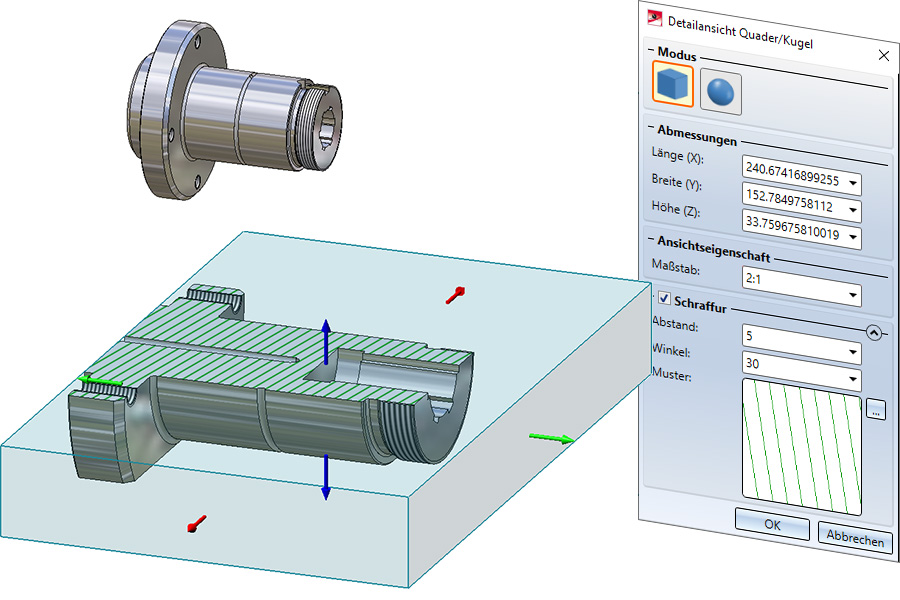The width and height of the screenshot is (900, 600).
Task: Open the Winkel angle dropdown
Action: [x=852, y=353]
